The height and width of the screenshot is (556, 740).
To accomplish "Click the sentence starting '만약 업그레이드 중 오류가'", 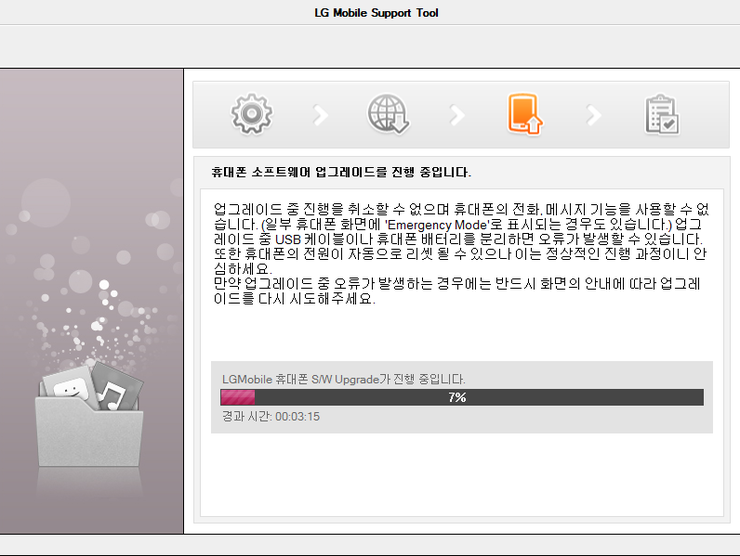I will click(x=457, y=291).
